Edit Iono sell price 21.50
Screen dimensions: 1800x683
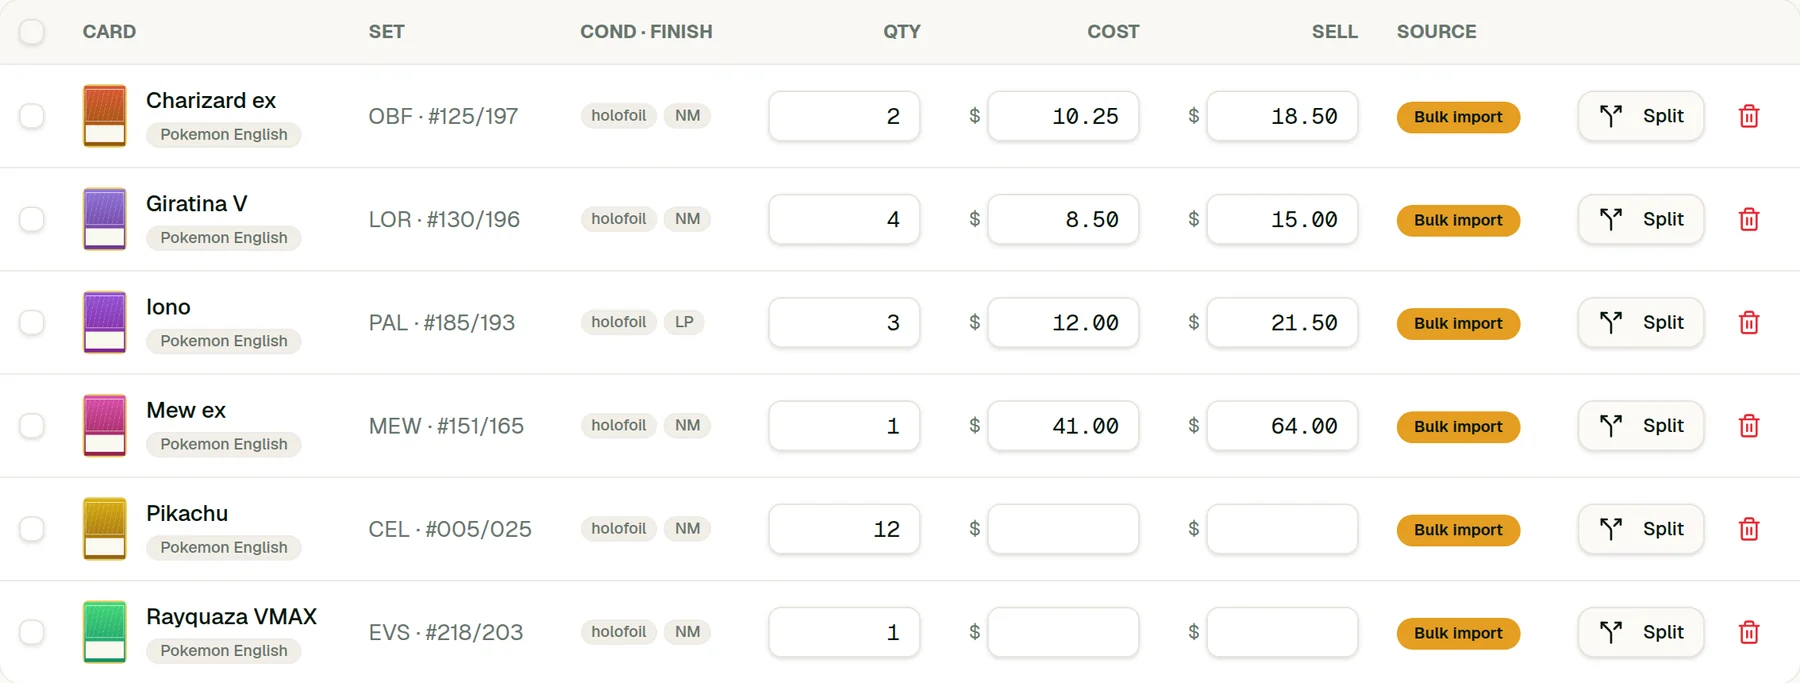[1282, 322]
